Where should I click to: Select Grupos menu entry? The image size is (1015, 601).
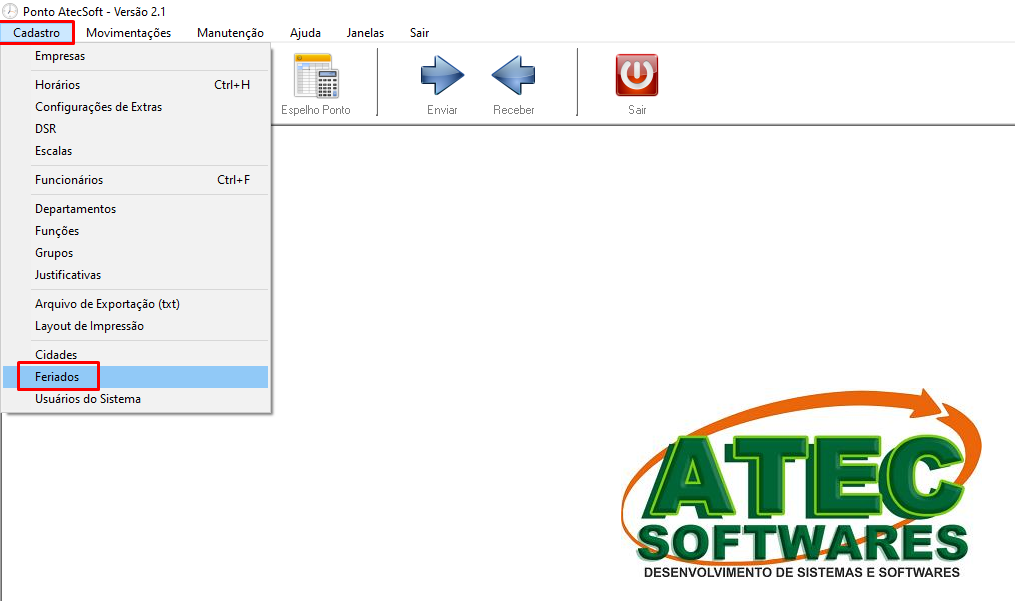click(x=135, y=253)
